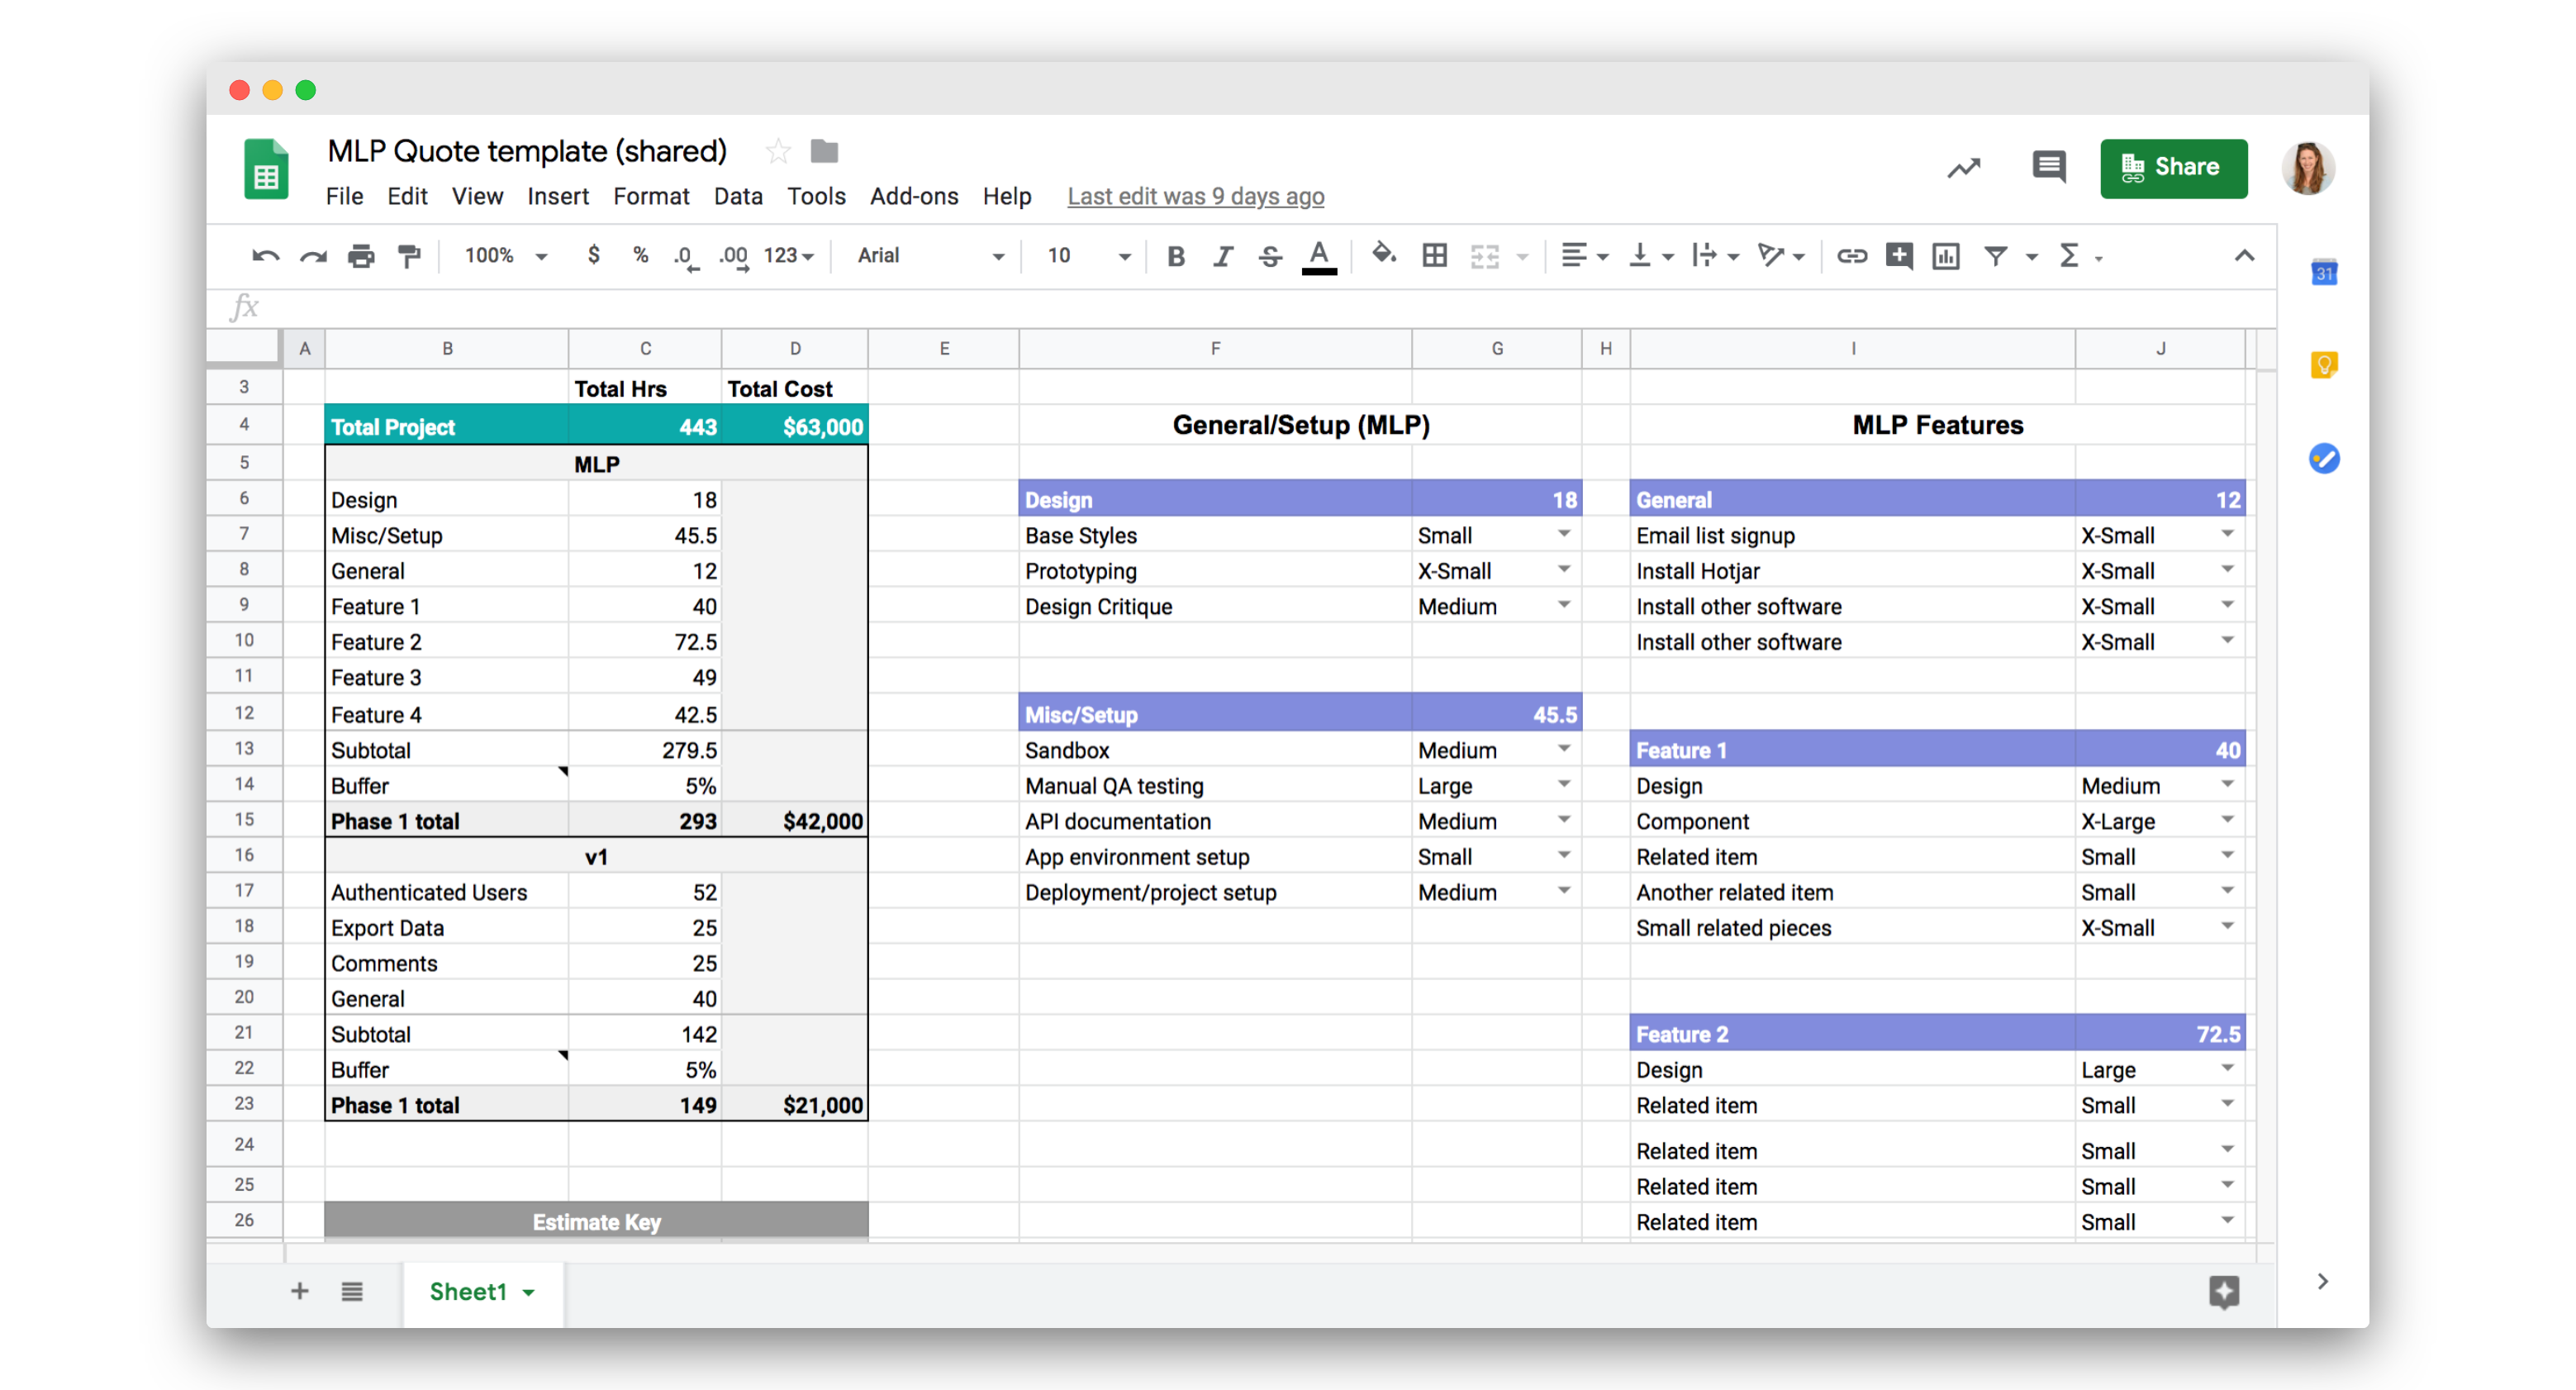
Task: Open the View menu
Action: click(477, 196)
